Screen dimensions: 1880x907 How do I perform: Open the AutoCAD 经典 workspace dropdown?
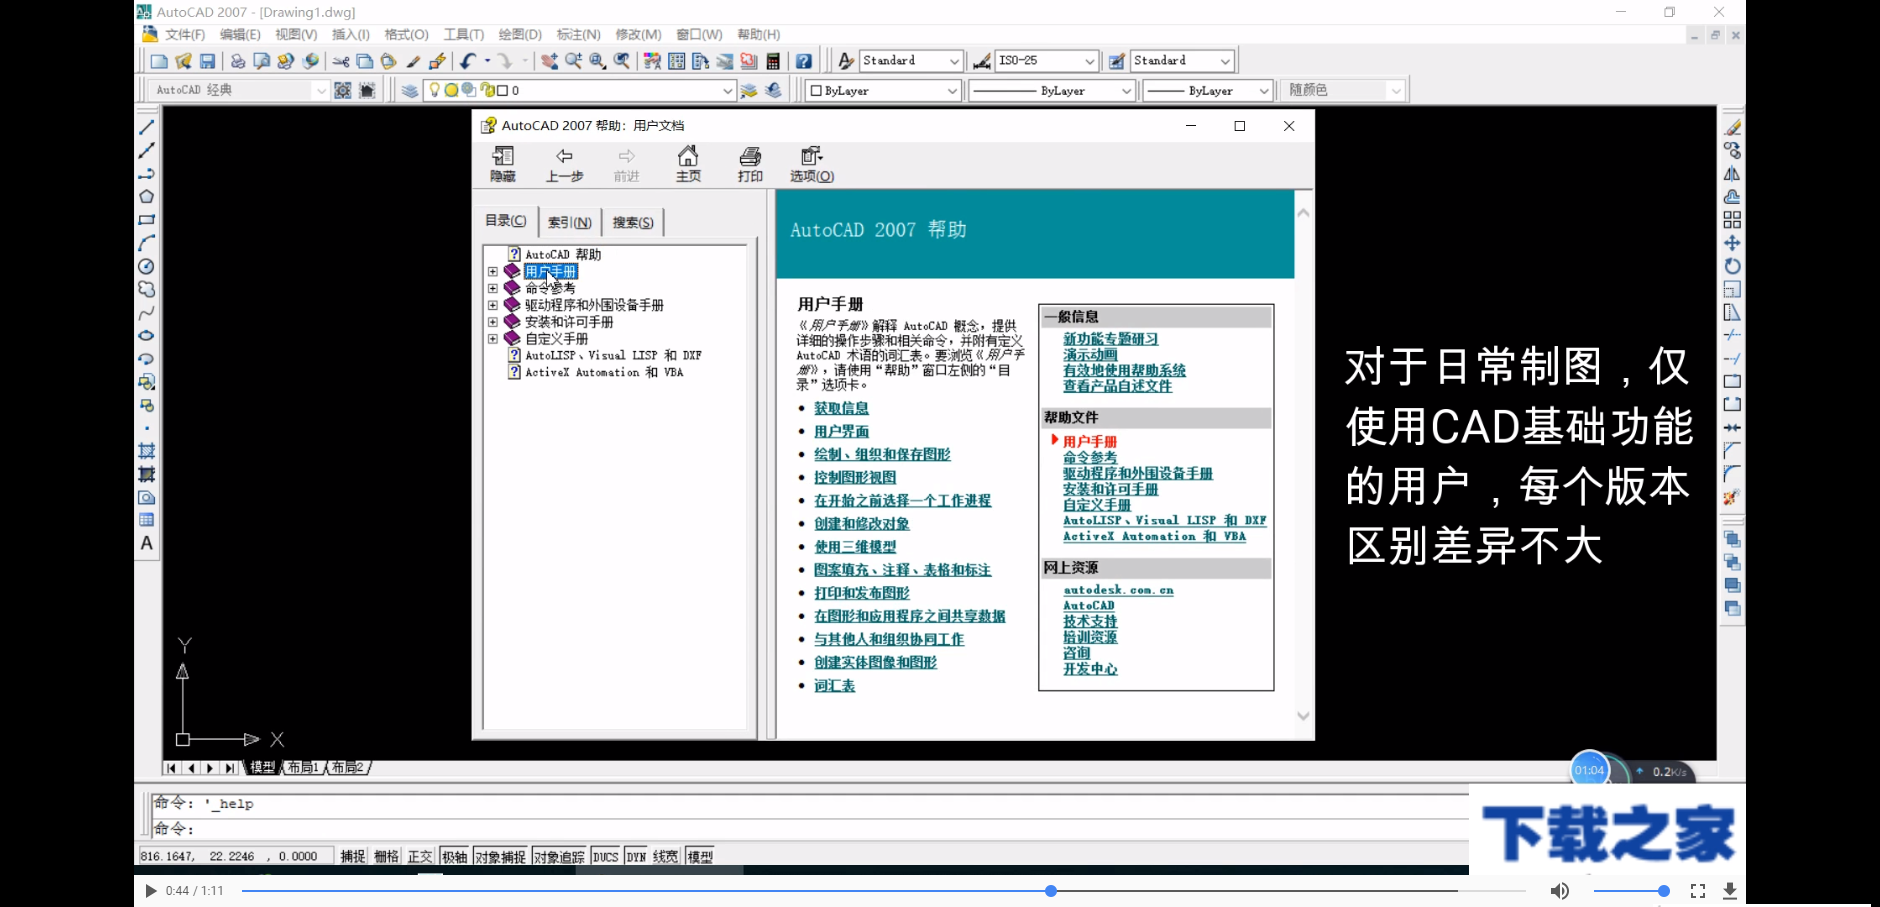pyautogui.click(x=320, y=90)
